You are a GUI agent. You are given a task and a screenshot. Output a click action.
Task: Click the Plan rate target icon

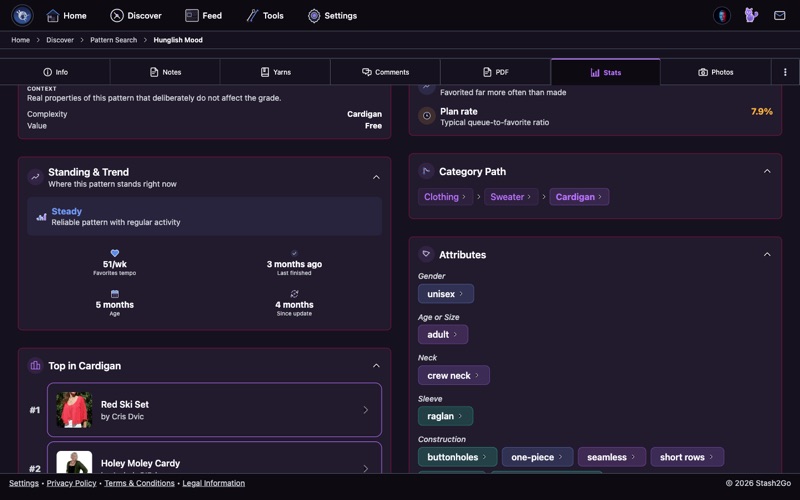427,116
